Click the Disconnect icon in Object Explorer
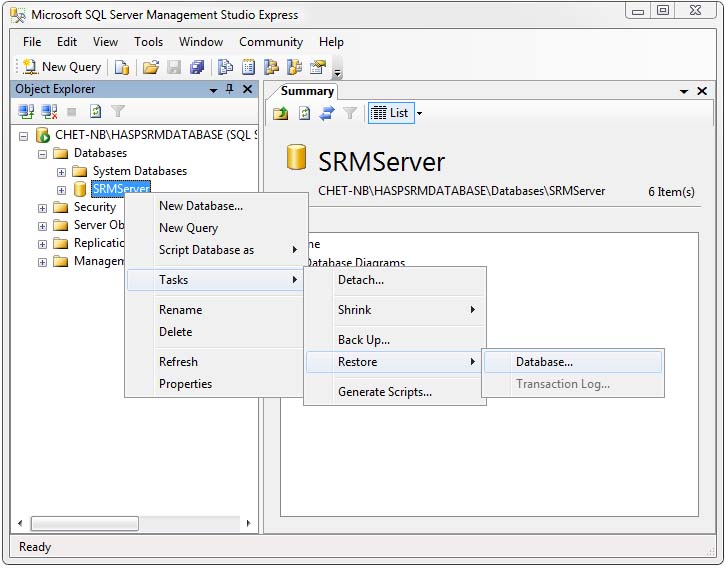This screenshot has height=568, width=725. click(x=49, y=111)
